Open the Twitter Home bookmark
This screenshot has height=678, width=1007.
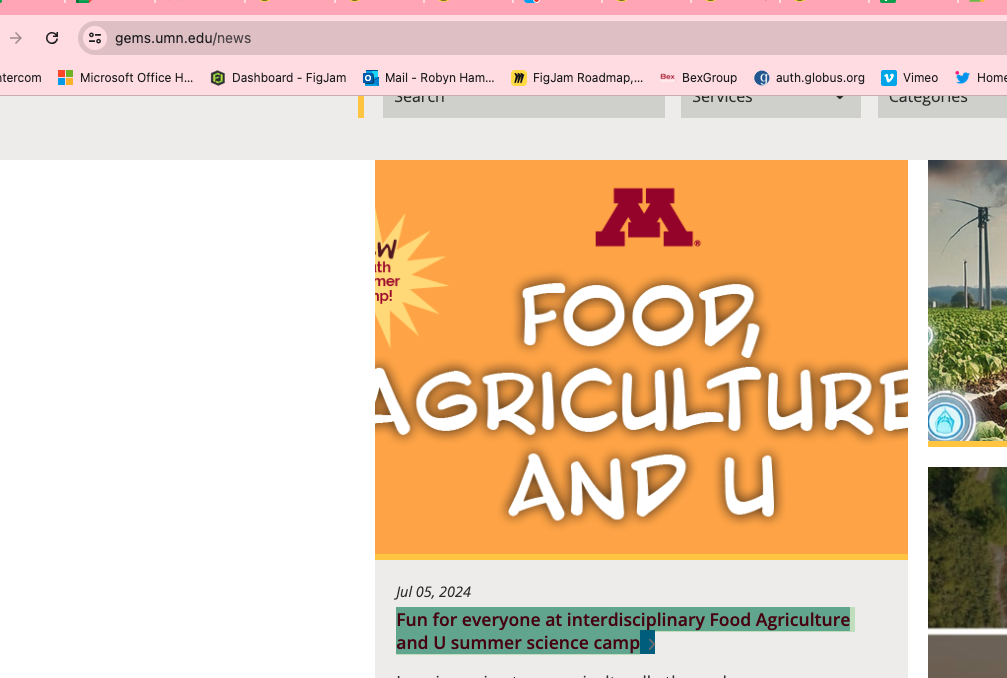click(x=980, y=77)
